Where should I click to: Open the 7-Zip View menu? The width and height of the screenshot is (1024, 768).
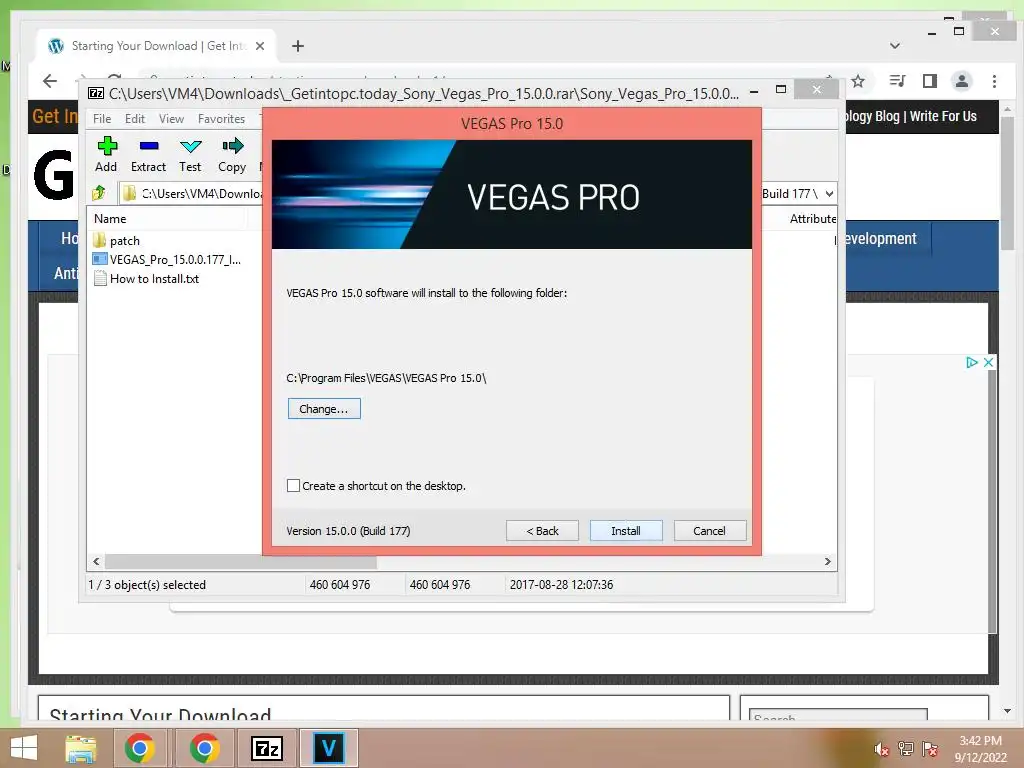[171, 119]
